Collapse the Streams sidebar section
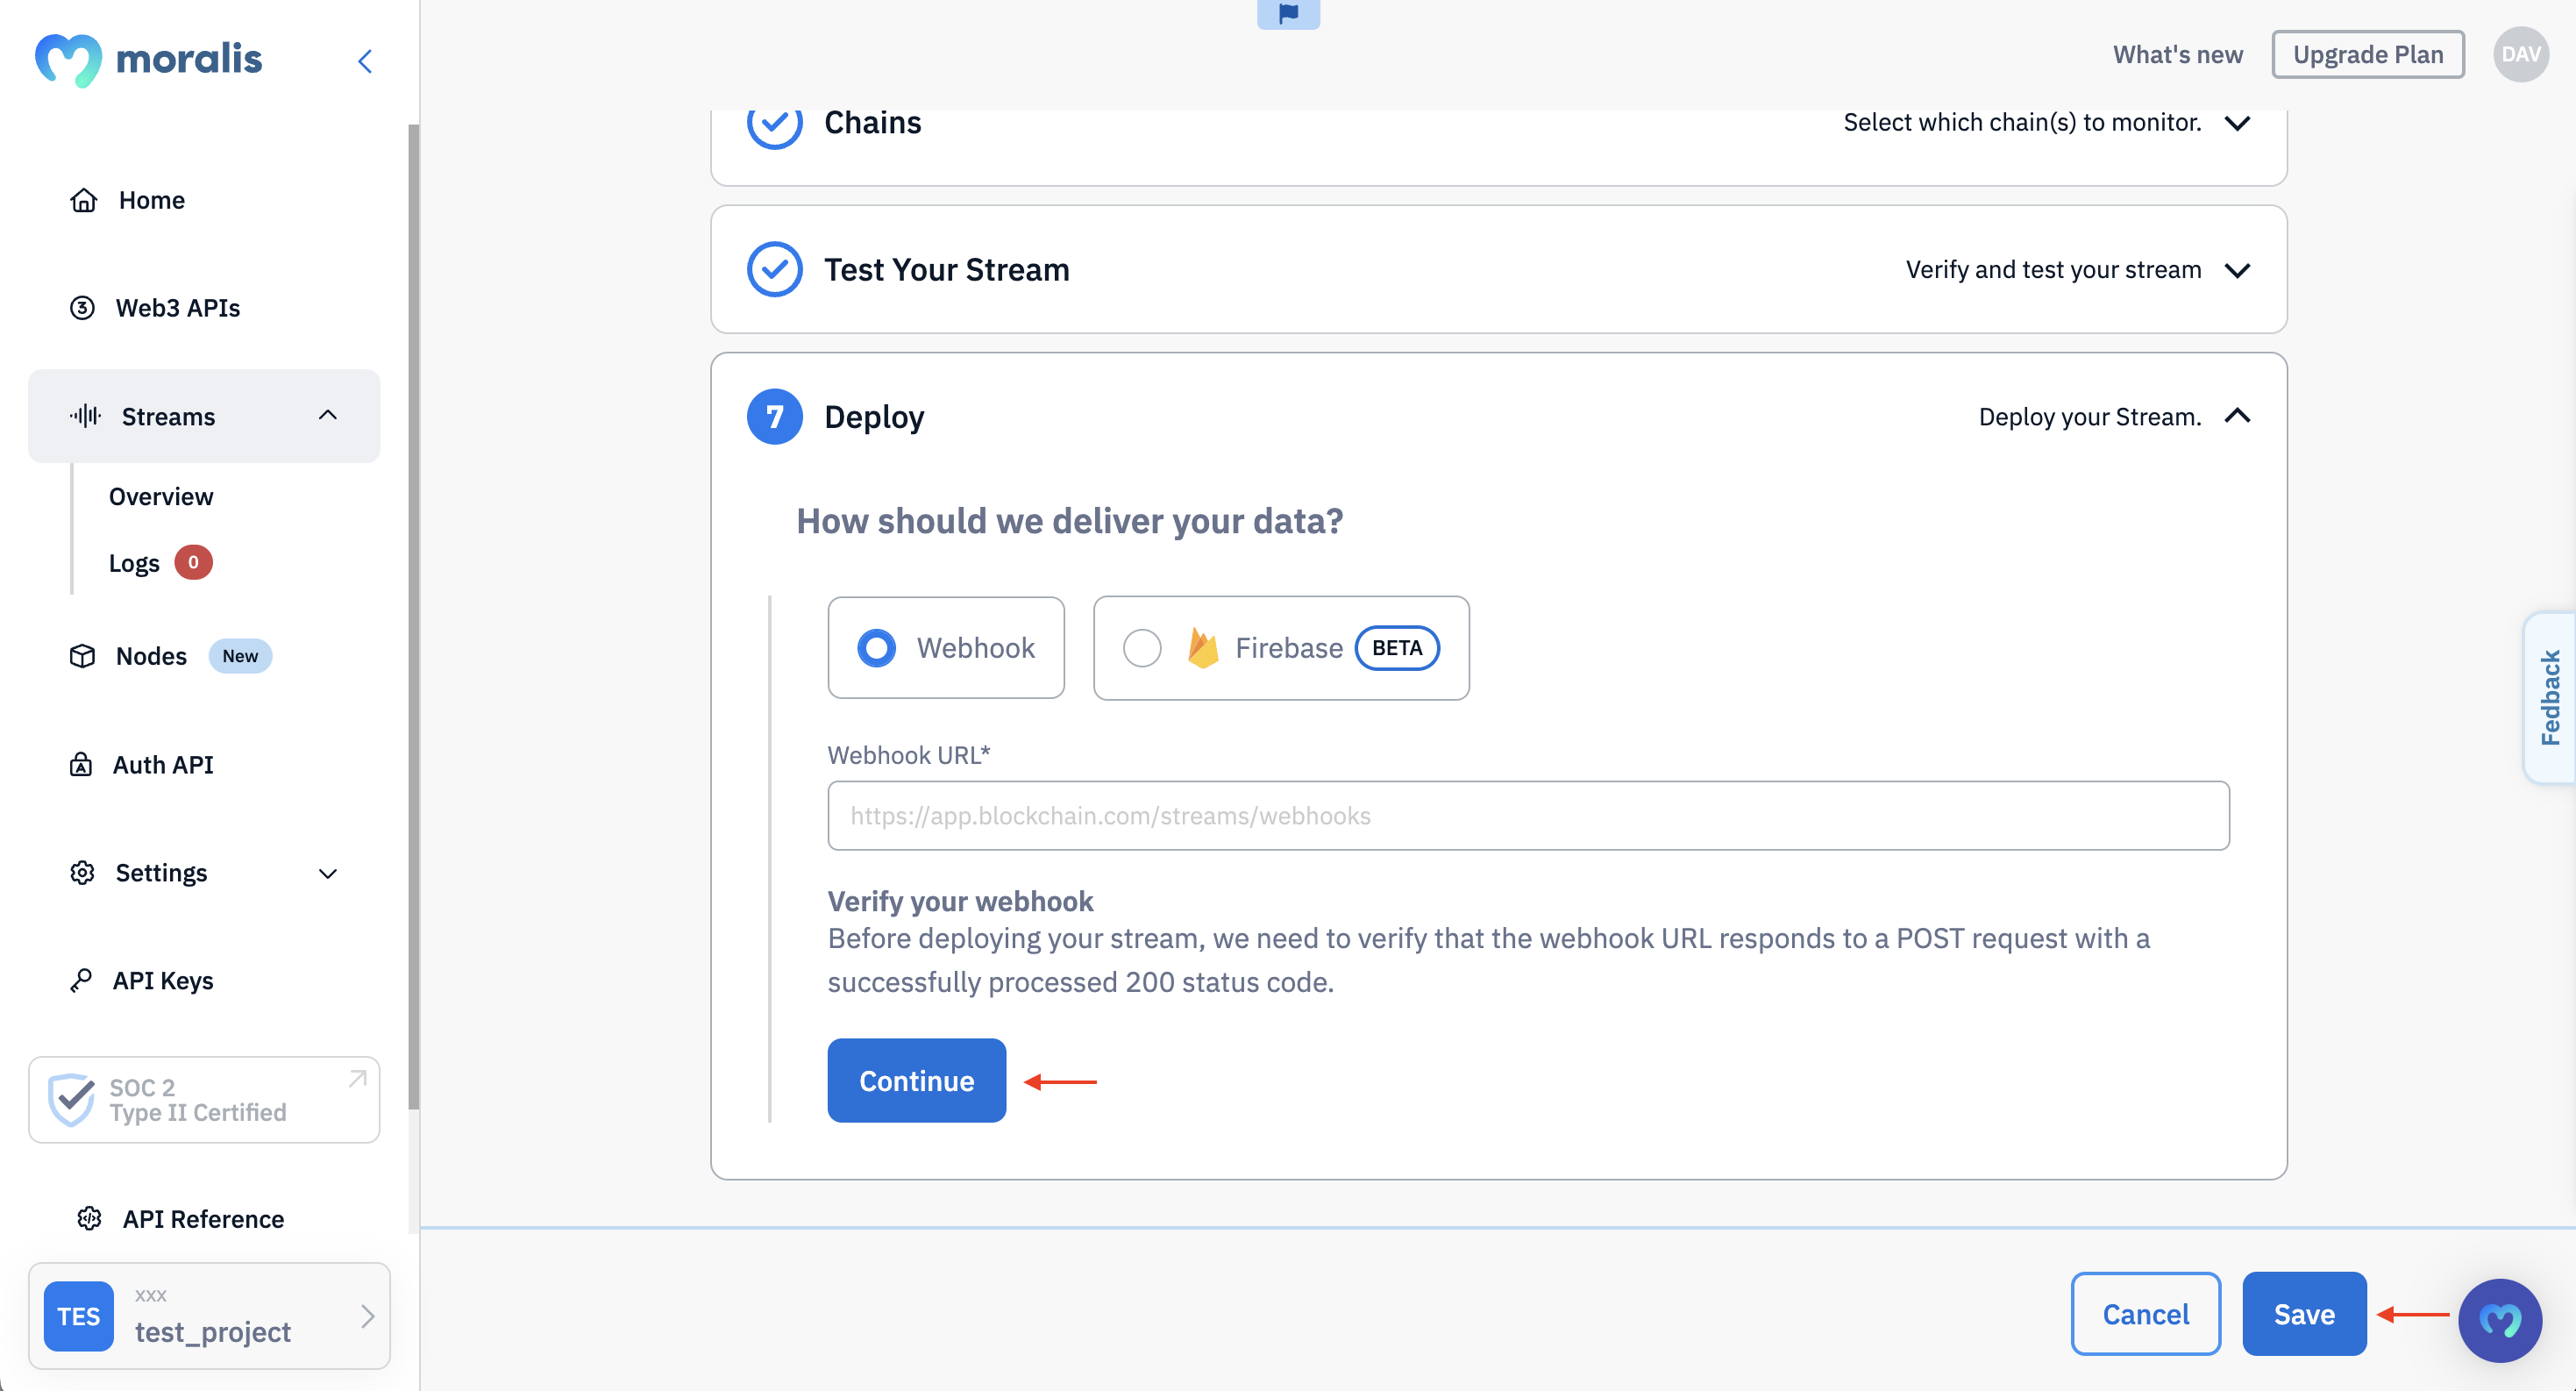2576x1391 pixels. [x=328, y=415]
